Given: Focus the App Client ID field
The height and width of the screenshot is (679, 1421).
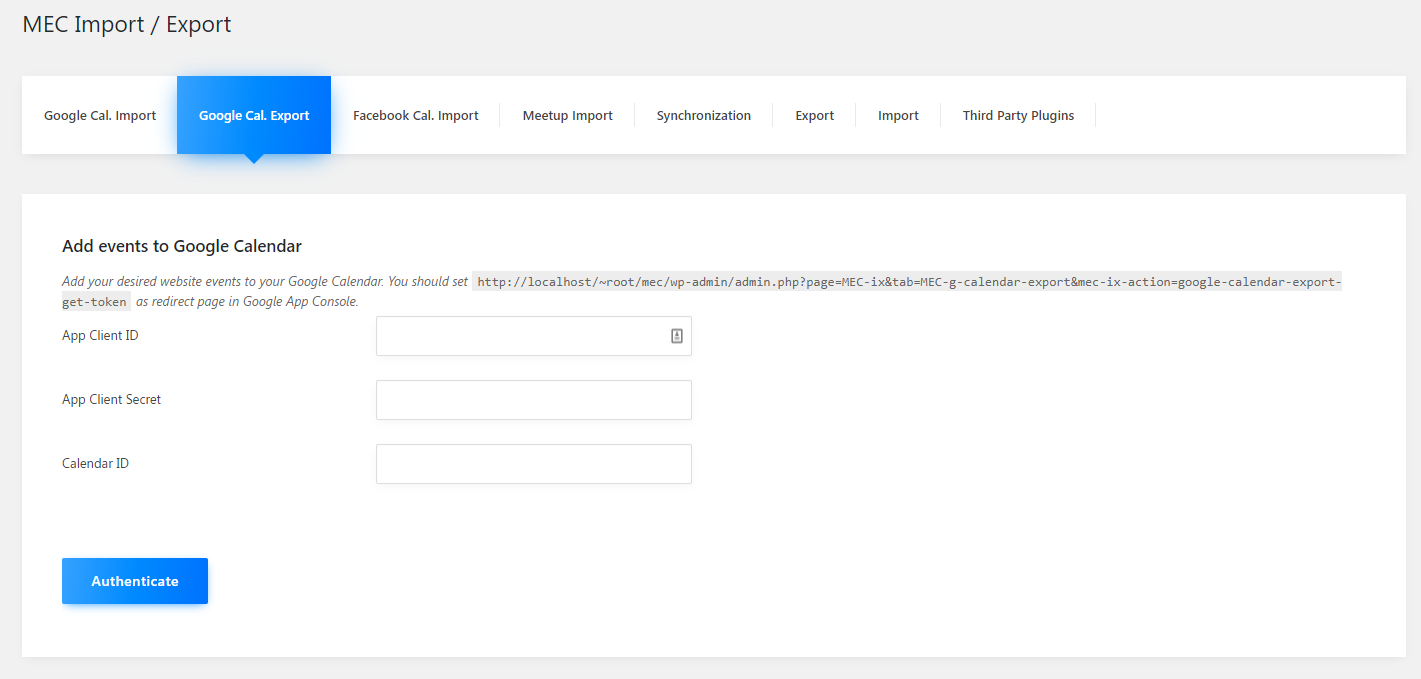Looking at the screenshot, I should 534,336.
